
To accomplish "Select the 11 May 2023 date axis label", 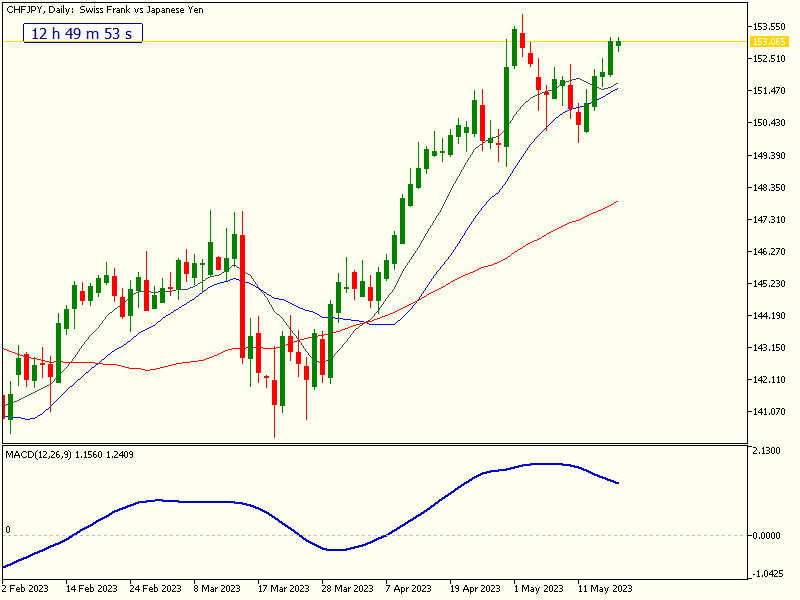I will click(x=603, y=589).
